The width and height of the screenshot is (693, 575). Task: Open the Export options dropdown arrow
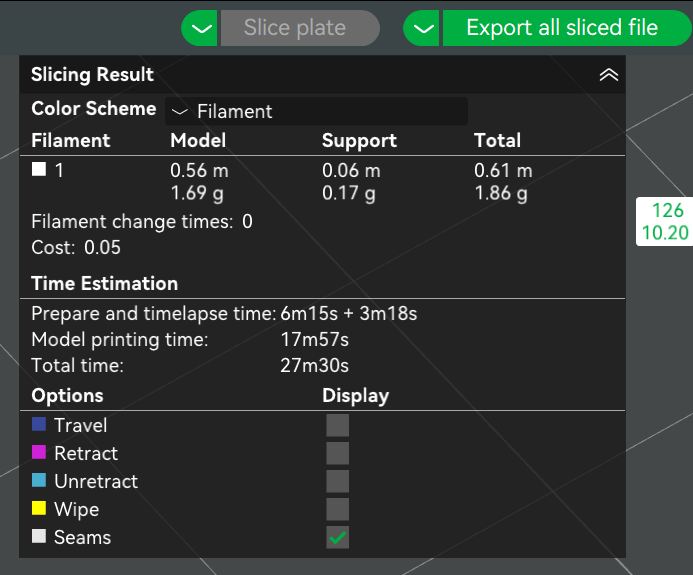(x=424, y=28)
